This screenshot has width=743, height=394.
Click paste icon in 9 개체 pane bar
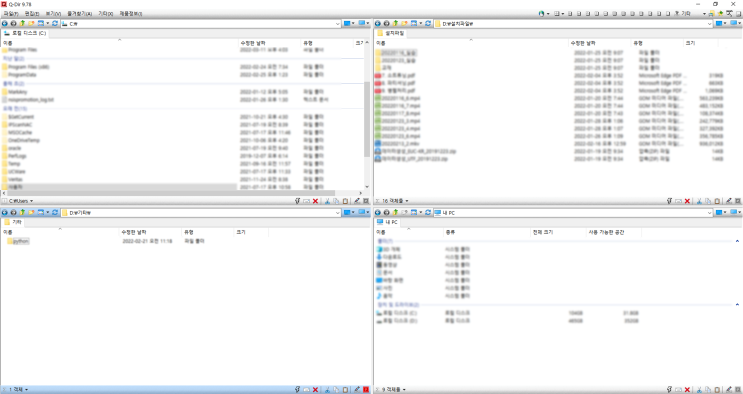[717, 390]
